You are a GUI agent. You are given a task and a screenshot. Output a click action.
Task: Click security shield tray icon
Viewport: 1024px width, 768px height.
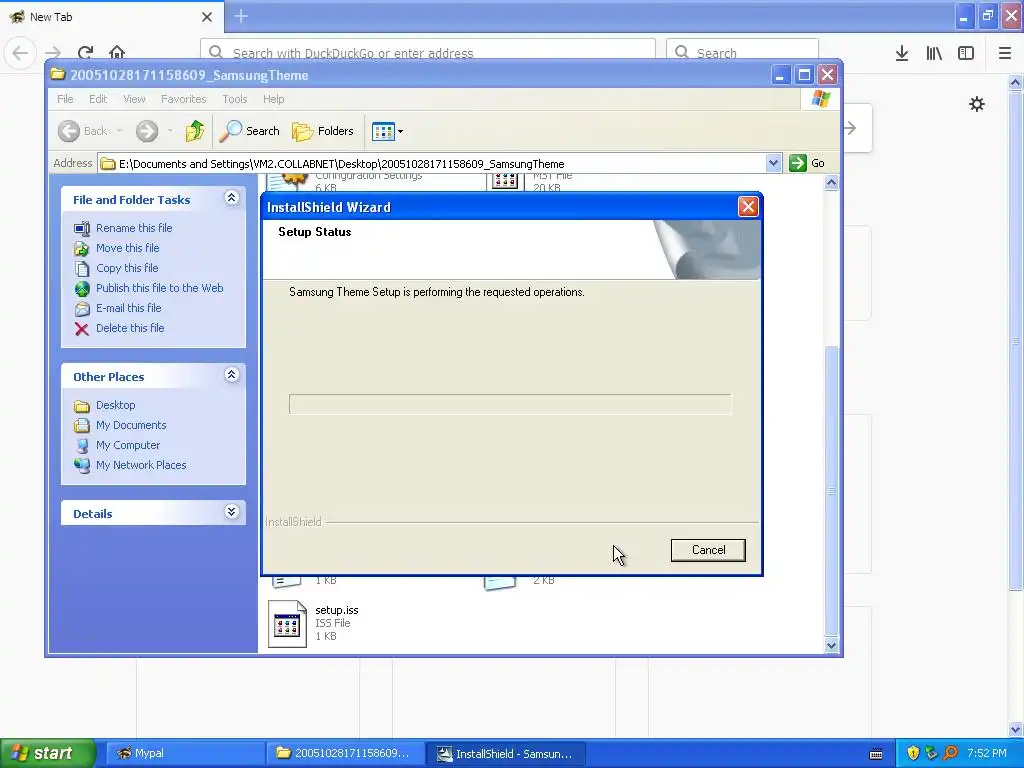(912, 753)
